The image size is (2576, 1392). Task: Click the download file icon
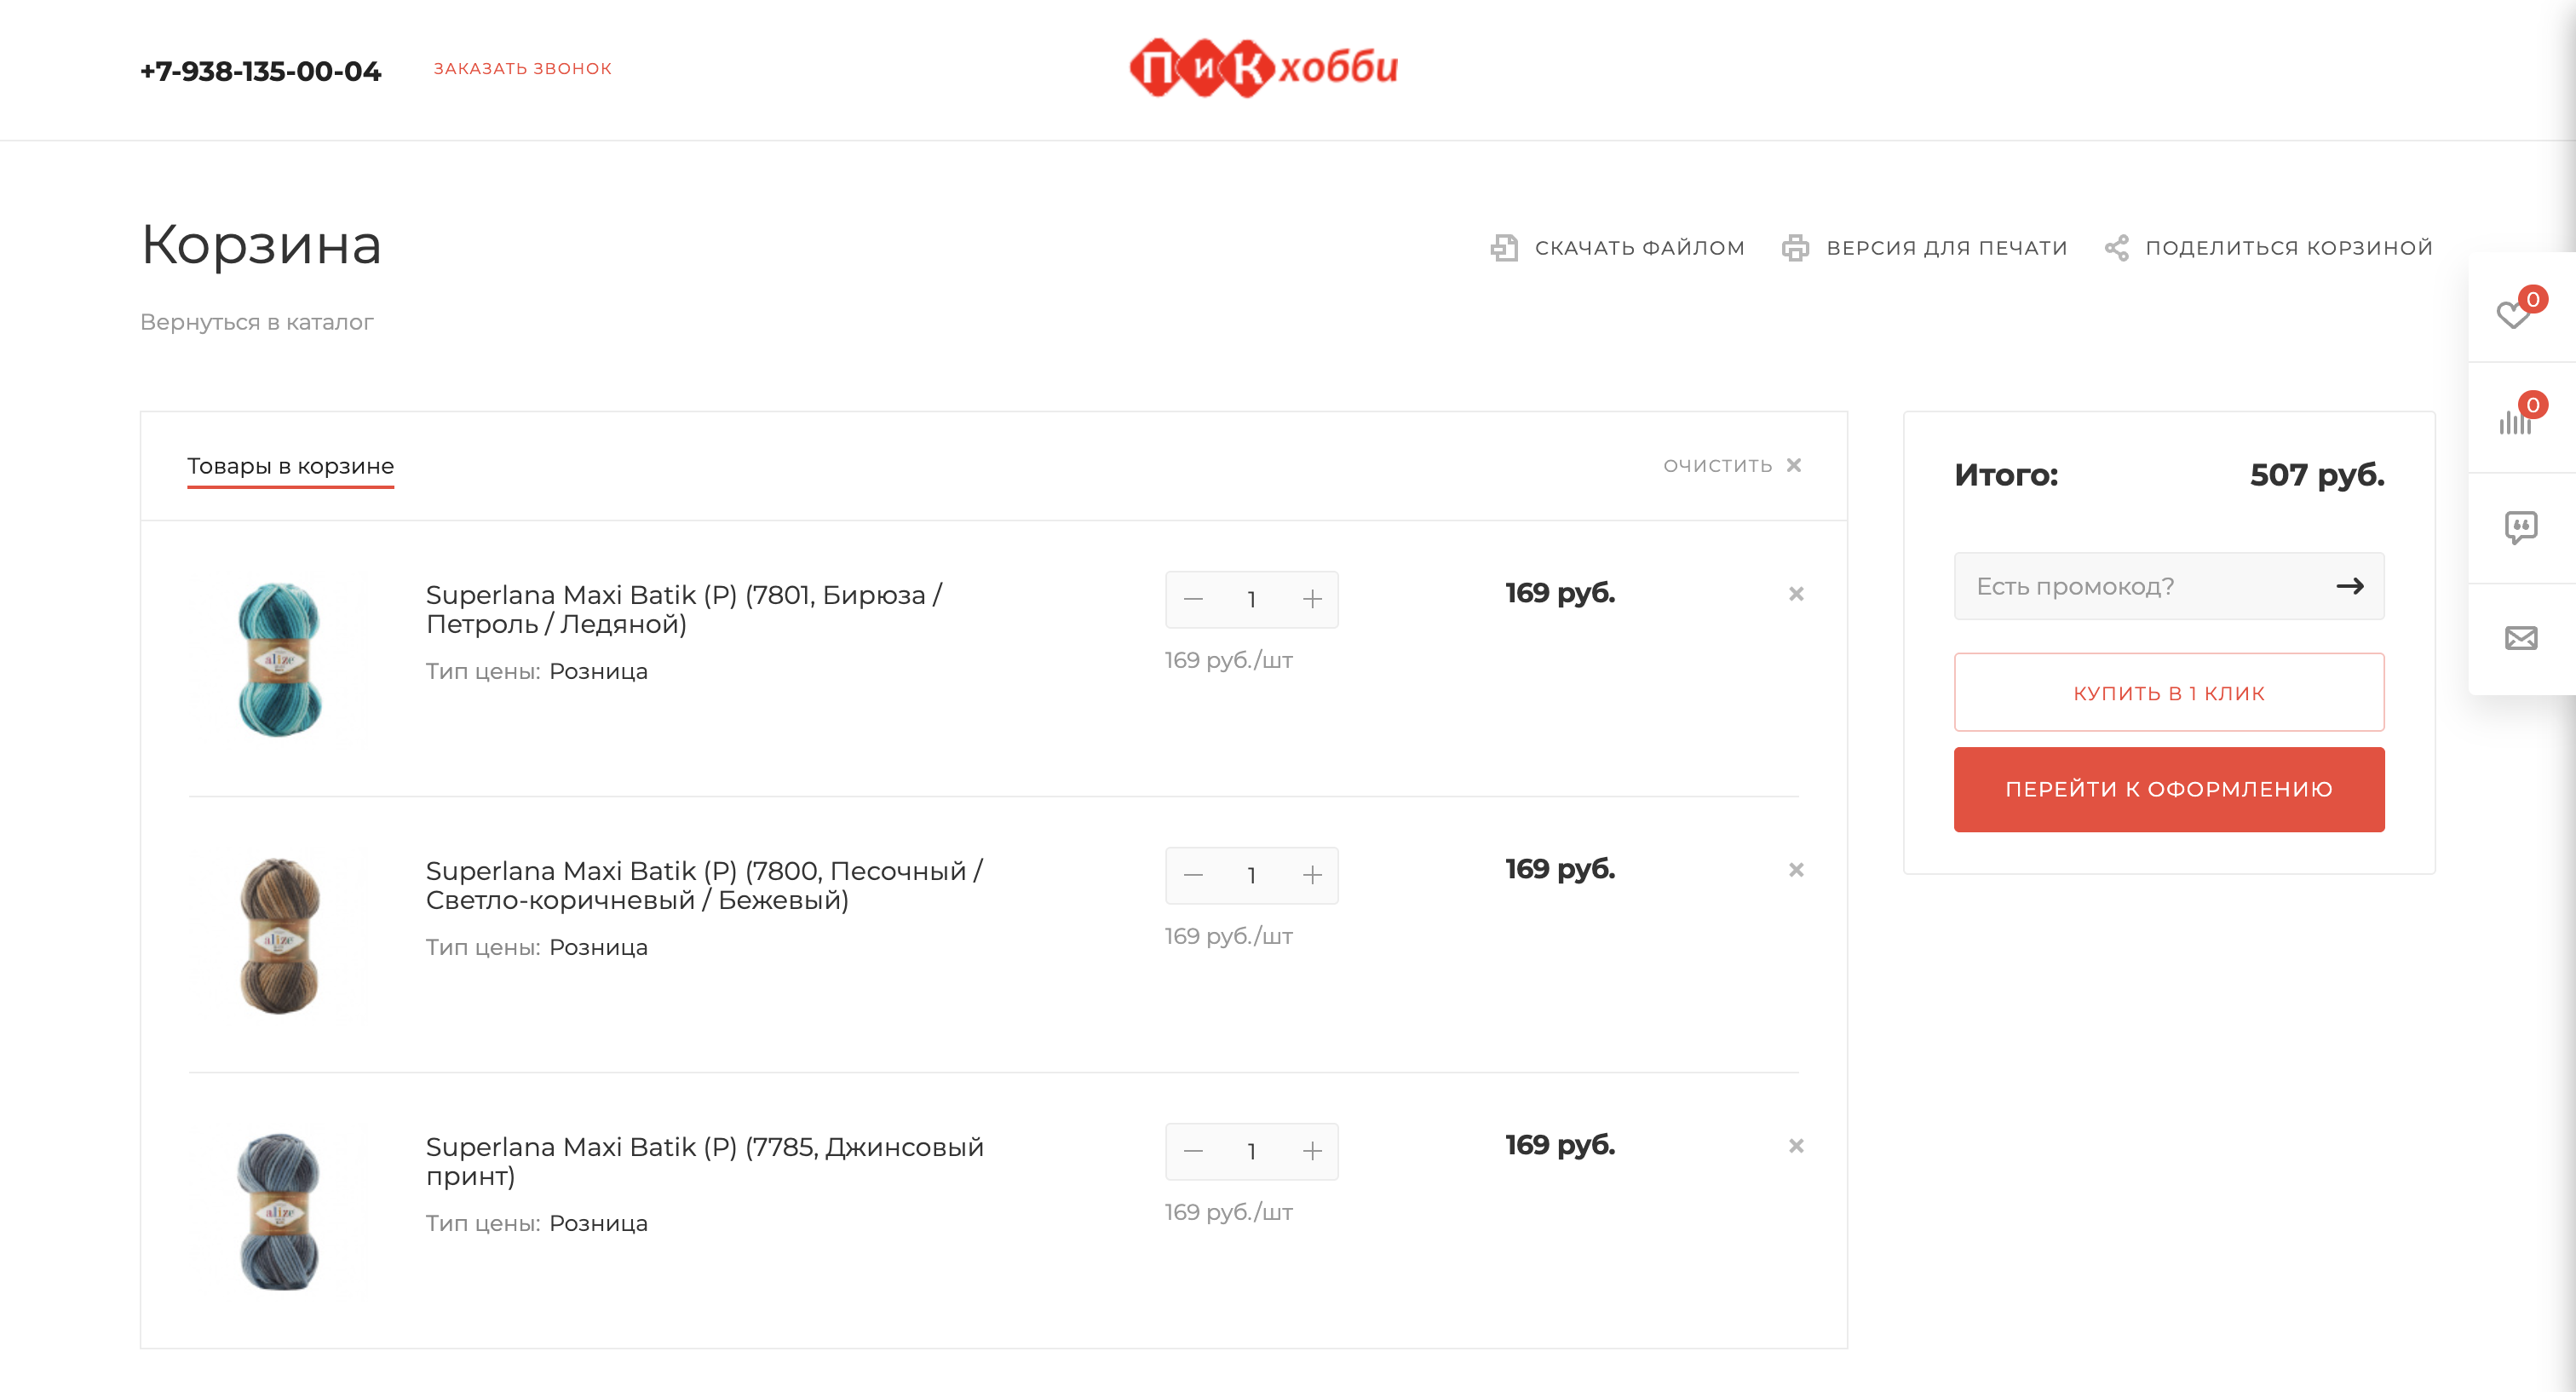1504,247
